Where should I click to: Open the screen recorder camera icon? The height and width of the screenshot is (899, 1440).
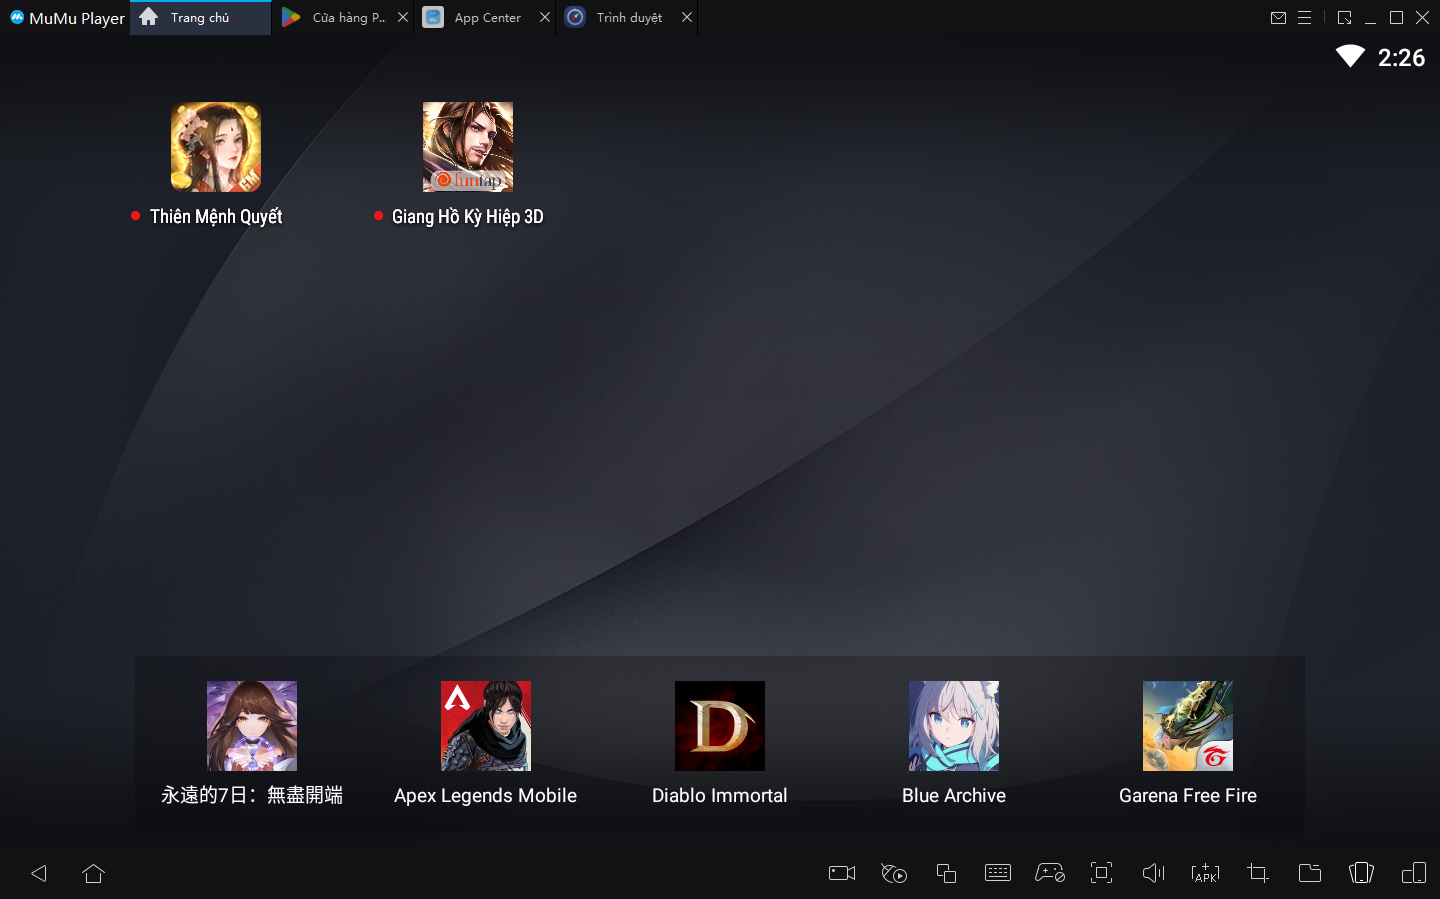(x=842, y=873)
